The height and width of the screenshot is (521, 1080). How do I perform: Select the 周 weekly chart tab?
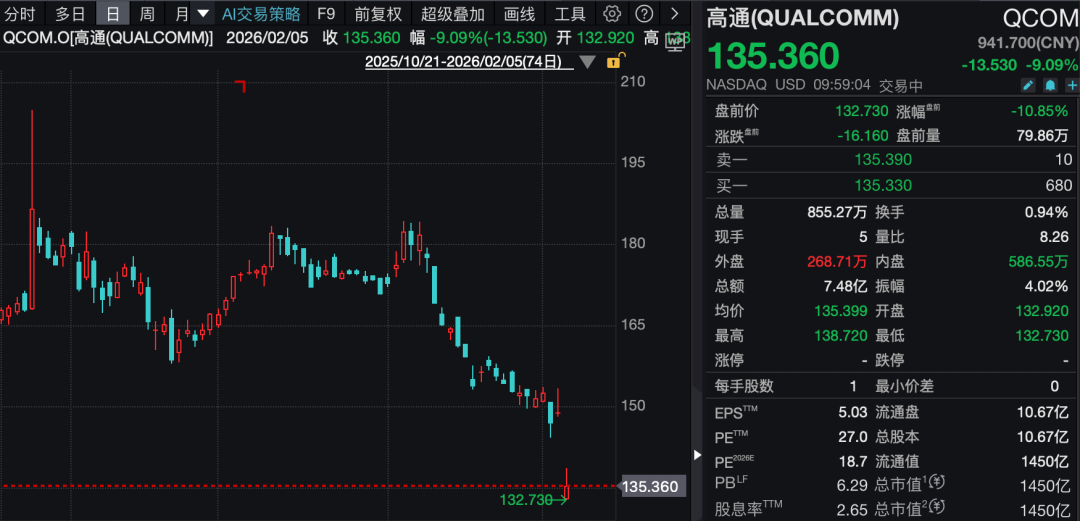pyautogui.click(x=147, y=13)
